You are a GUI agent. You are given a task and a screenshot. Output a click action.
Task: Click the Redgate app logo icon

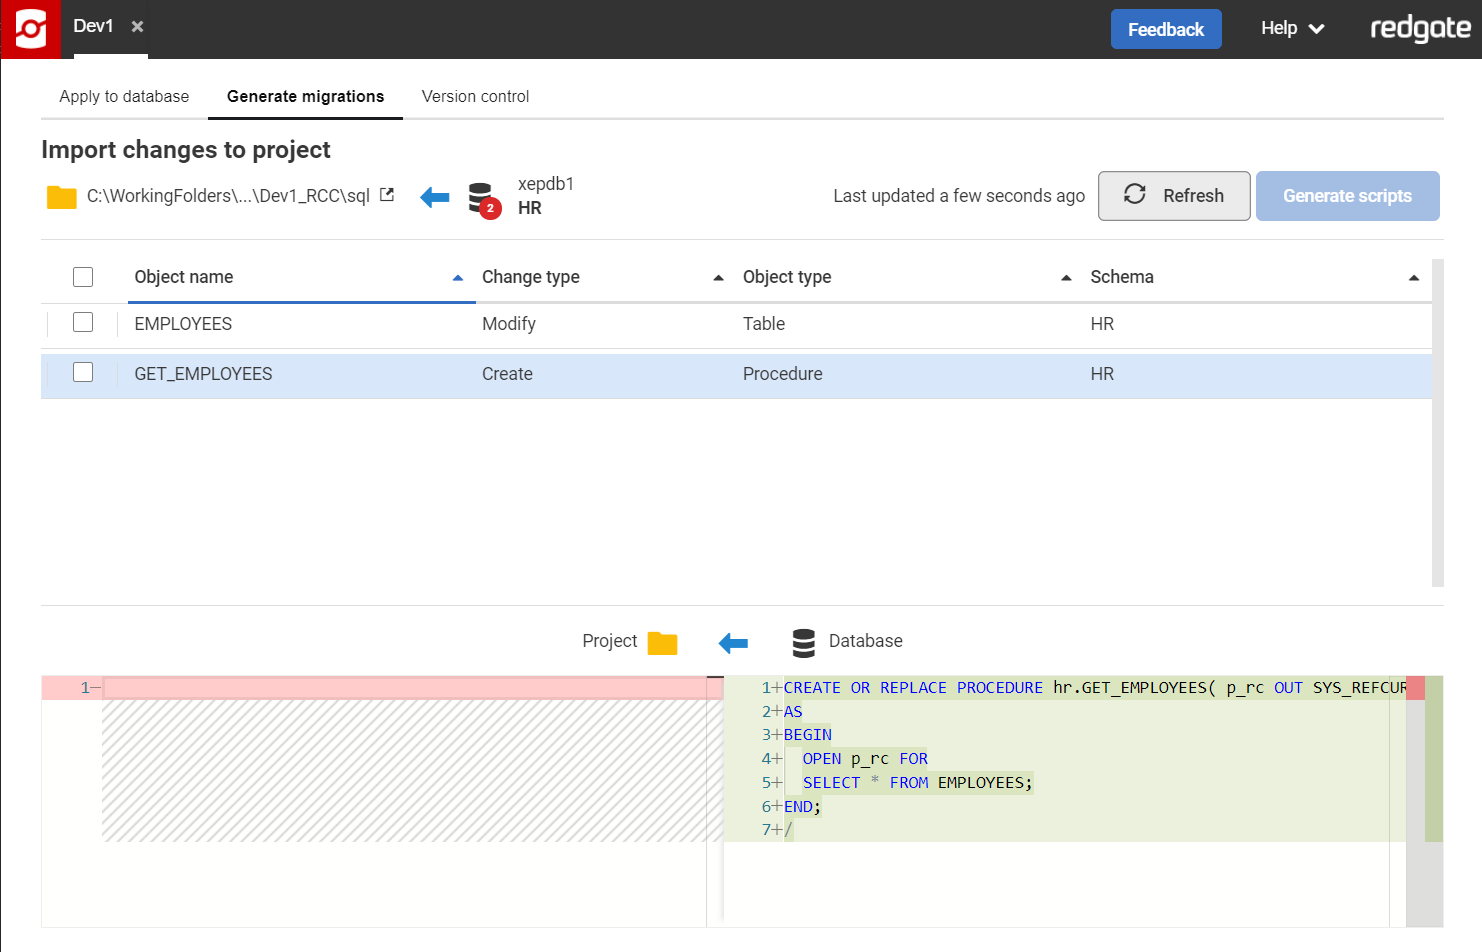pyautogui.click(x=30, y=29)
